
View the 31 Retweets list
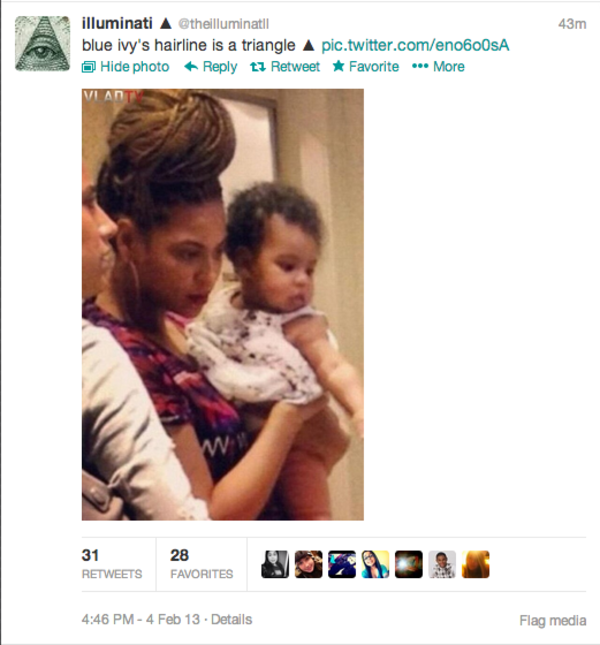pyautogui.click(x=112, y=564)
